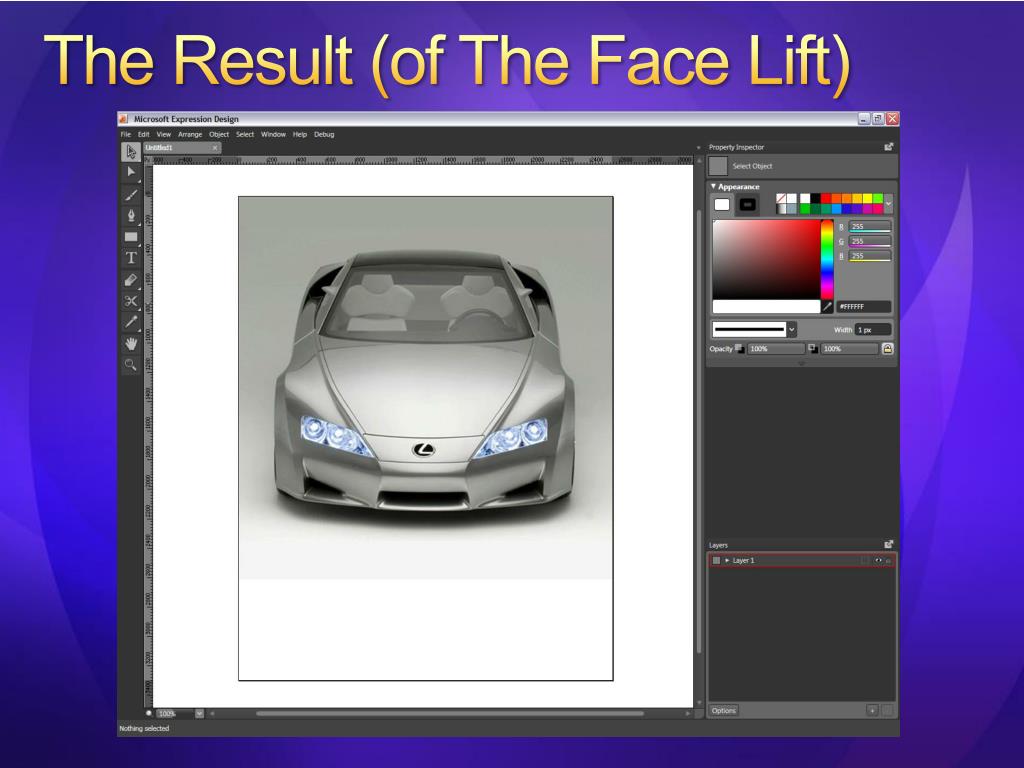Click the car image on the canvas
The width and height of the screenshot is (1024, 768).
tap(425, 388)
